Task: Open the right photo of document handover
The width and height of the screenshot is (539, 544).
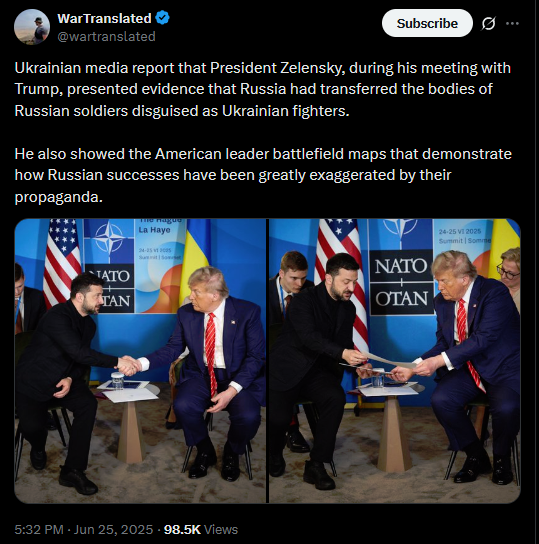Action: coord(395,361)
